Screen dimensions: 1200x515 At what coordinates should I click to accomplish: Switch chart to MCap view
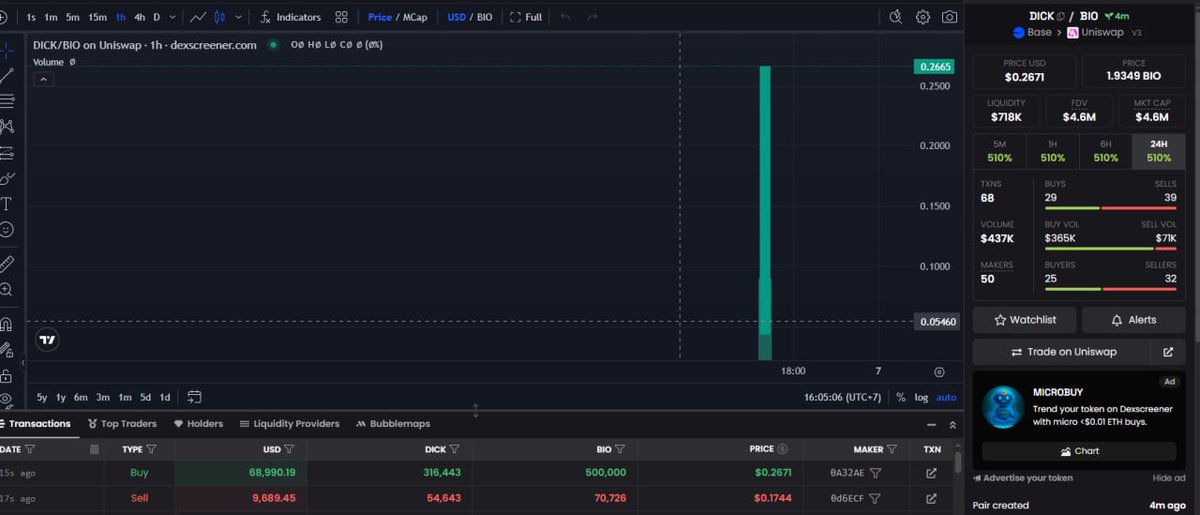coord(415,17)
